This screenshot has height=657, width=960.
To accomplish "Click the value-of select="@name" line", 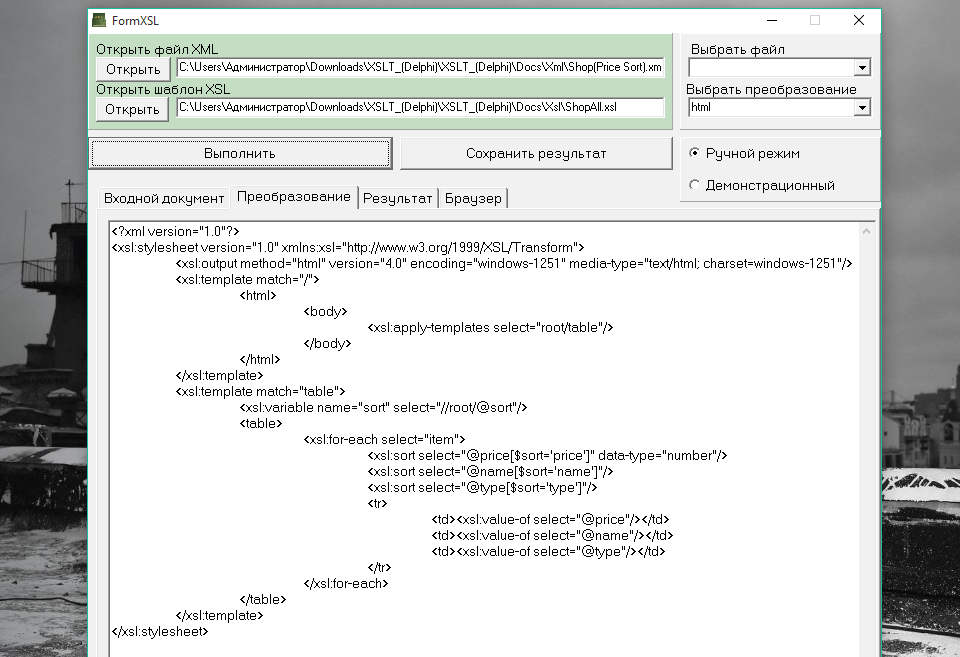I will tap(552, 535).
